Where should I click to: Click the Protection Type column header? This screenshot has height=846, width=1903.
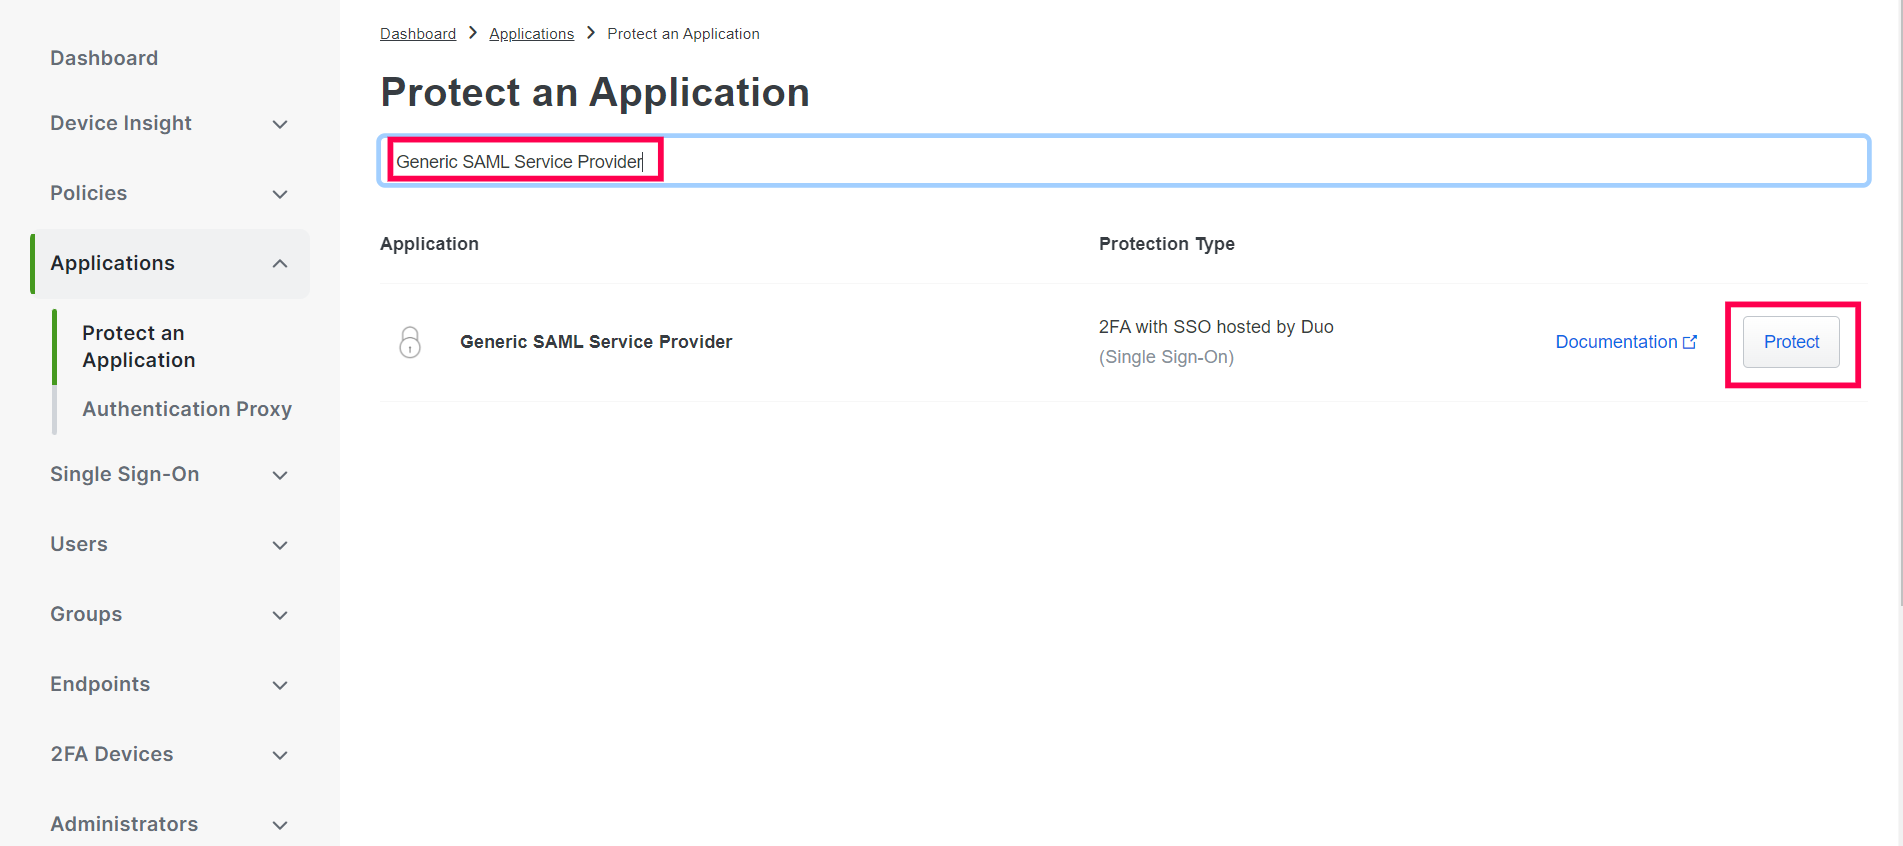pos(1167,244)
